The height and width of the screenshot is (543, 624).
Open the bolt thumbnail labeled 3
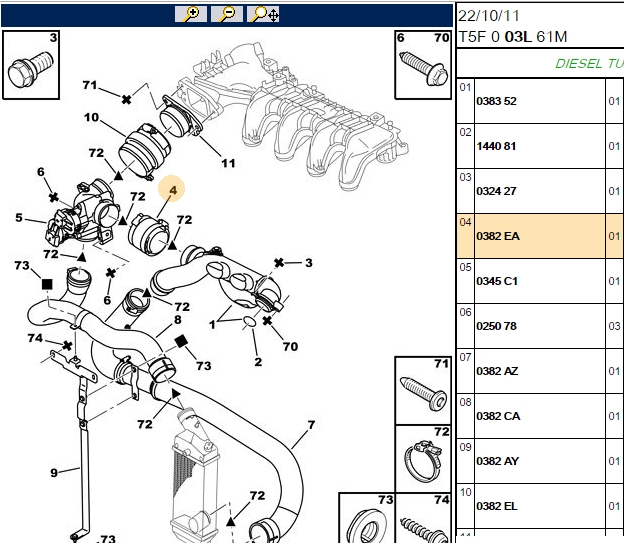point(31,65)
